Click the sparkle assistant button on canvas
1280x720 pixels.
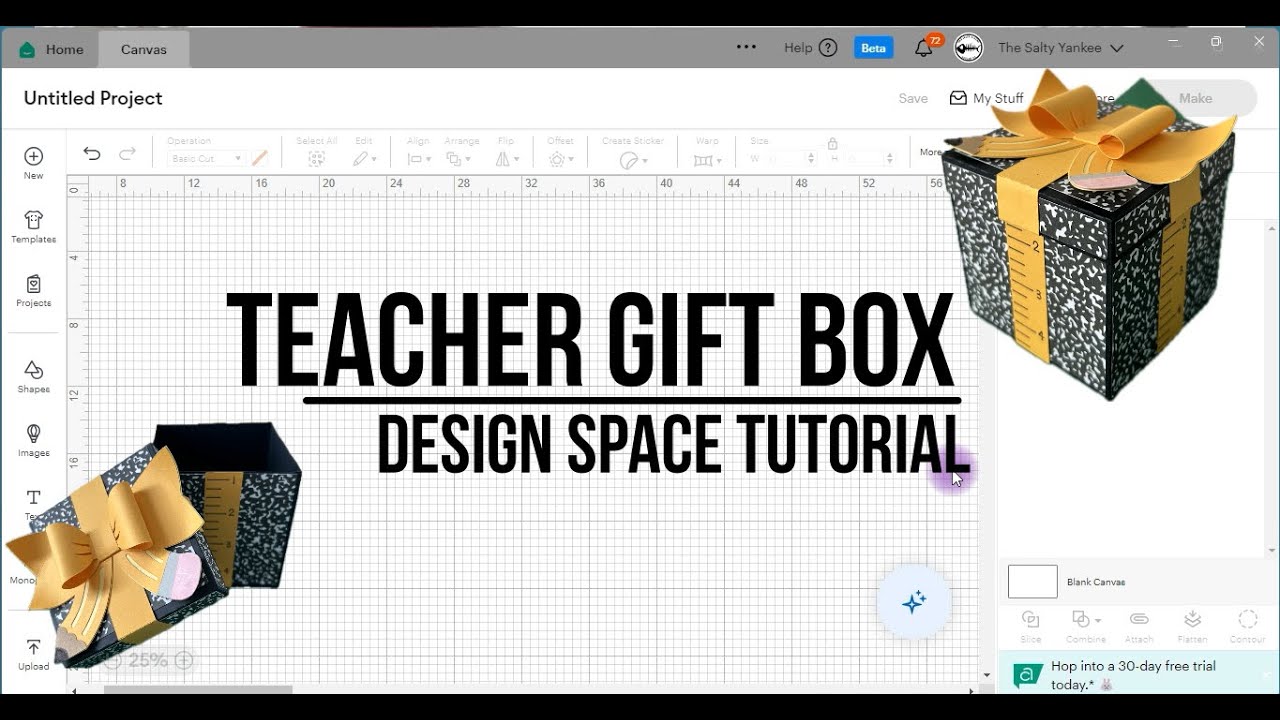pyautogui.click(x=914, y=602)
